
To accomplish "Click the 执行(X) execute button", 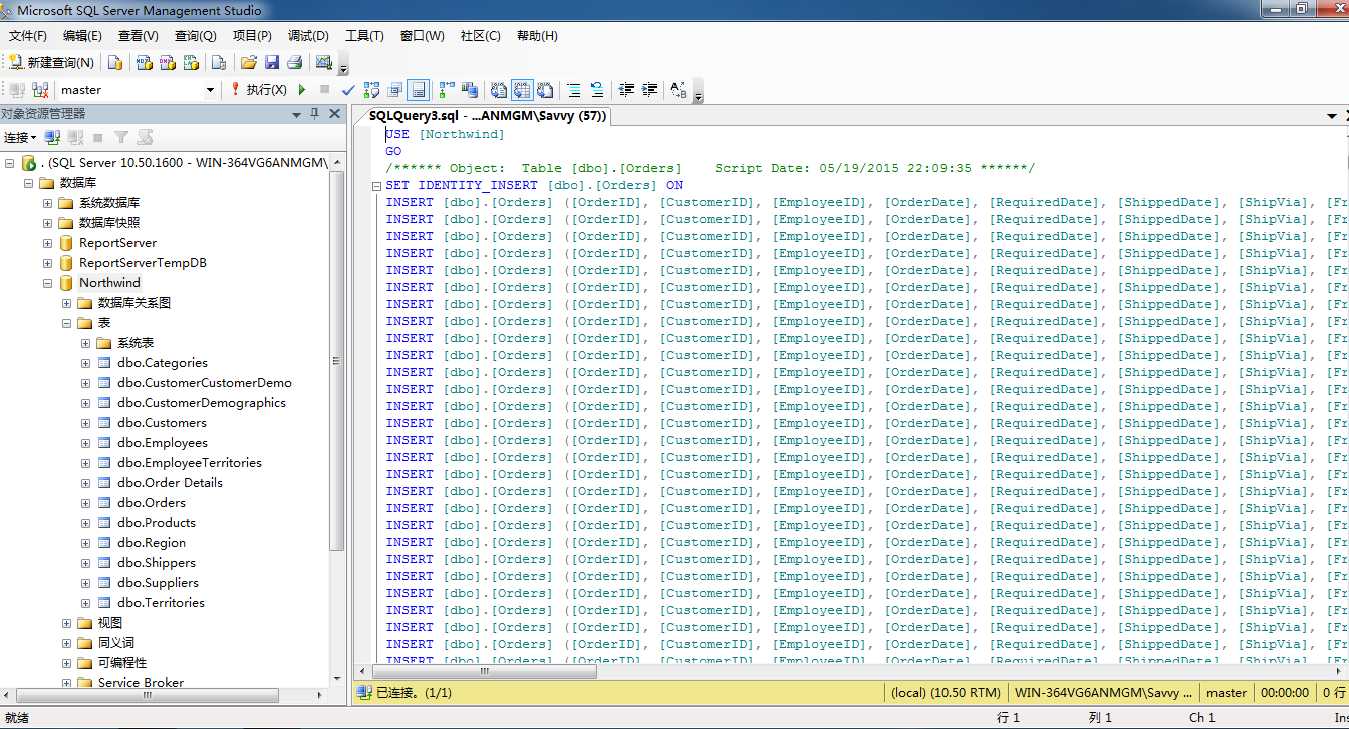I will [x=259, y=89].
